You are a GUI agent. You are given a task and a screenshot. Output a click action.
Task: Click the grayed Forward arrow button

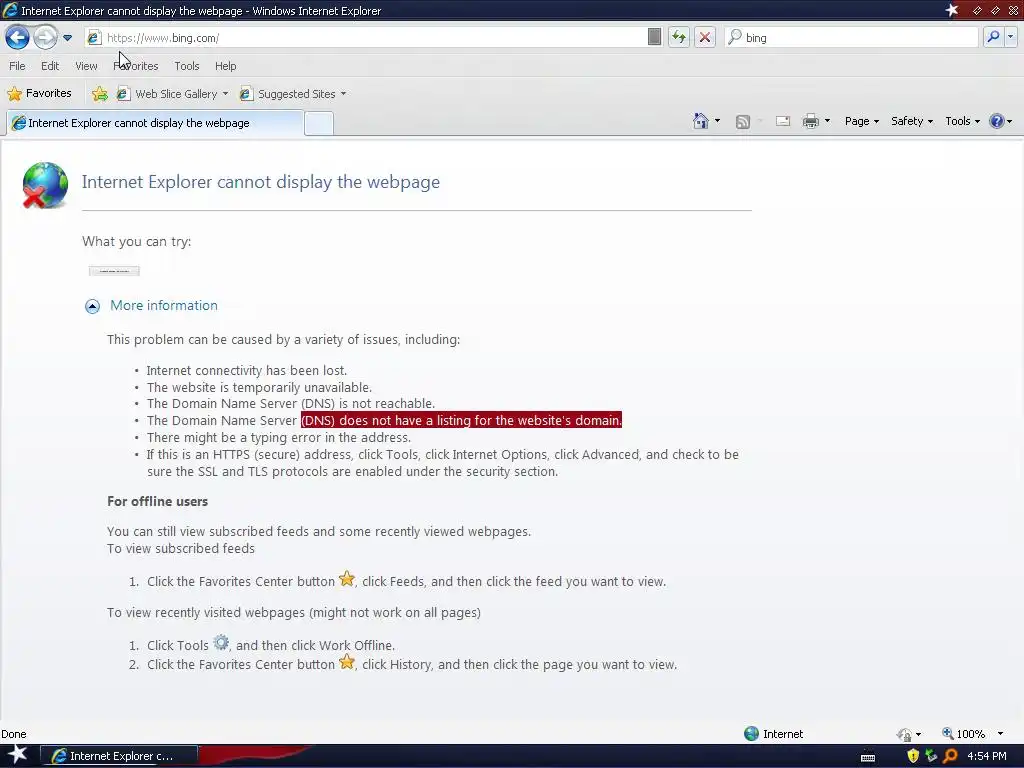coord(45,37)
